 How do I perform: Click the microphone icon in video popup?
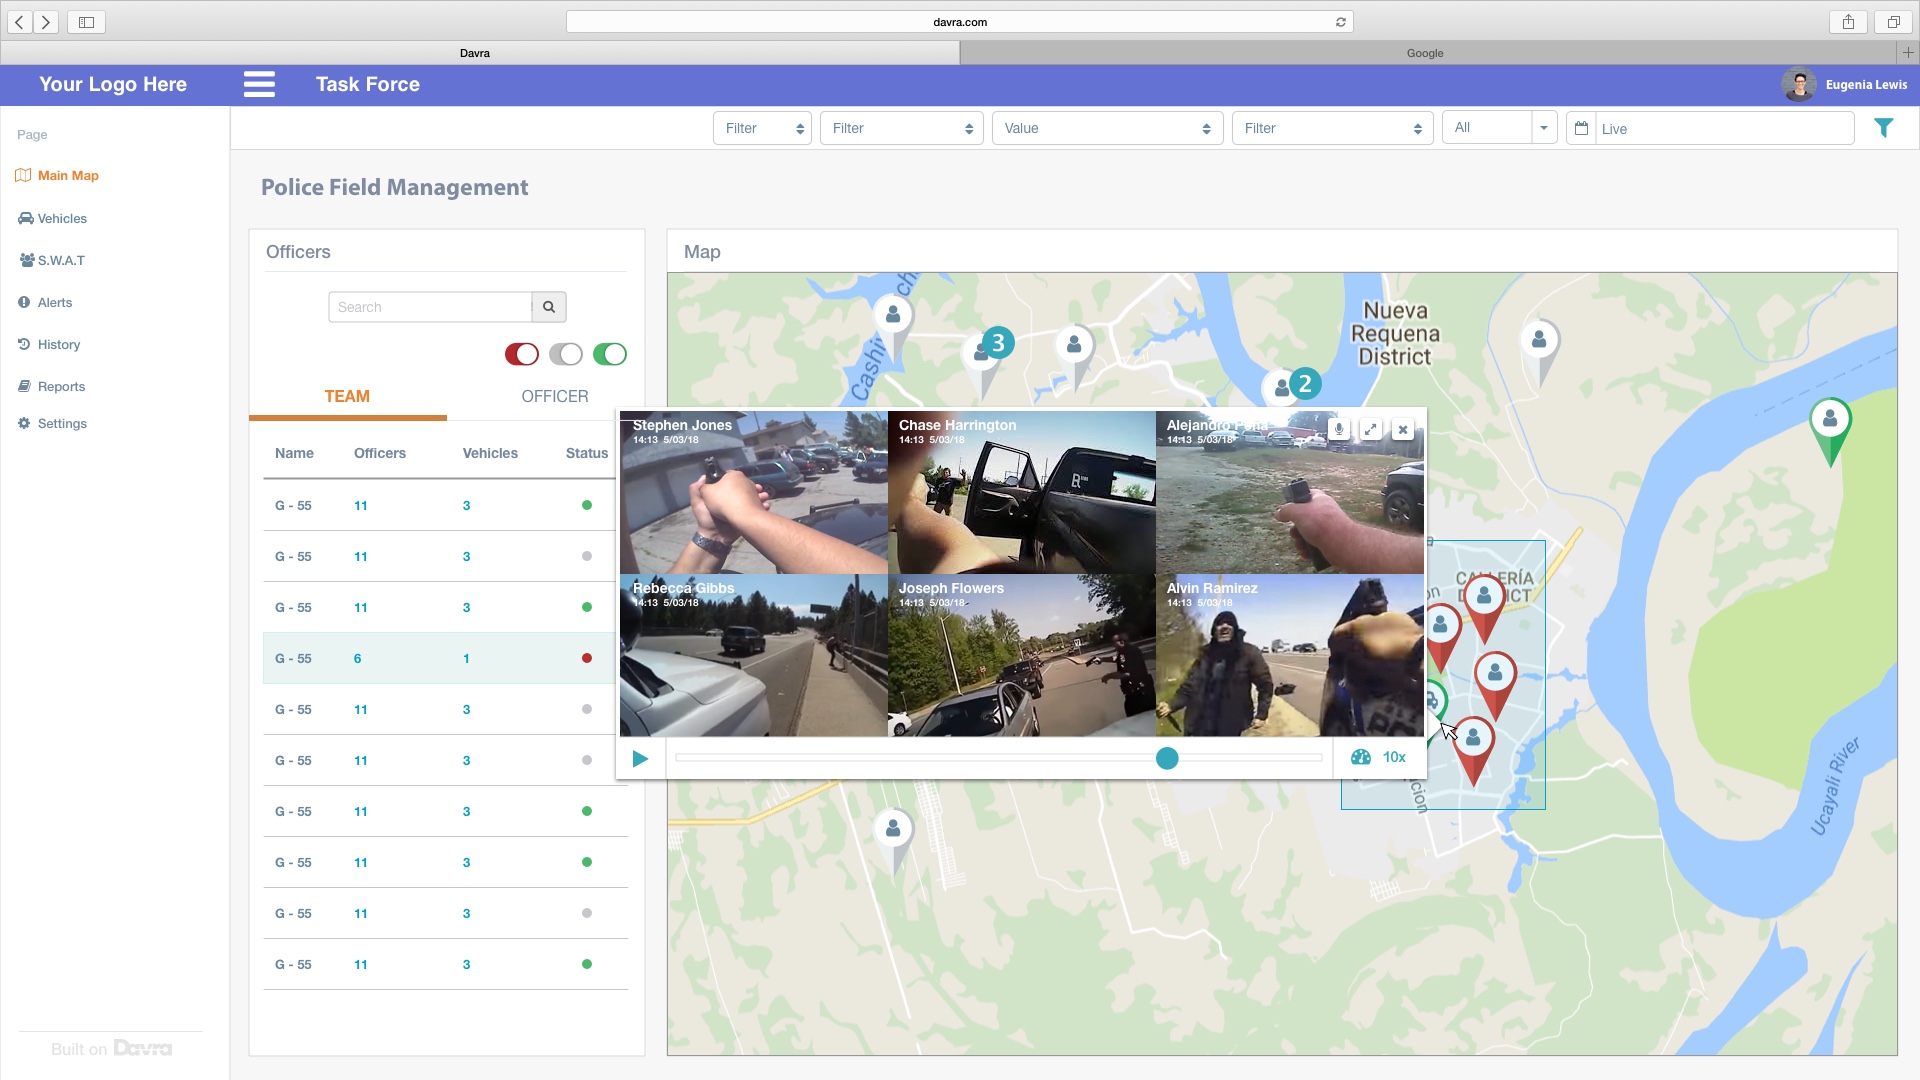coord(1339,429)
